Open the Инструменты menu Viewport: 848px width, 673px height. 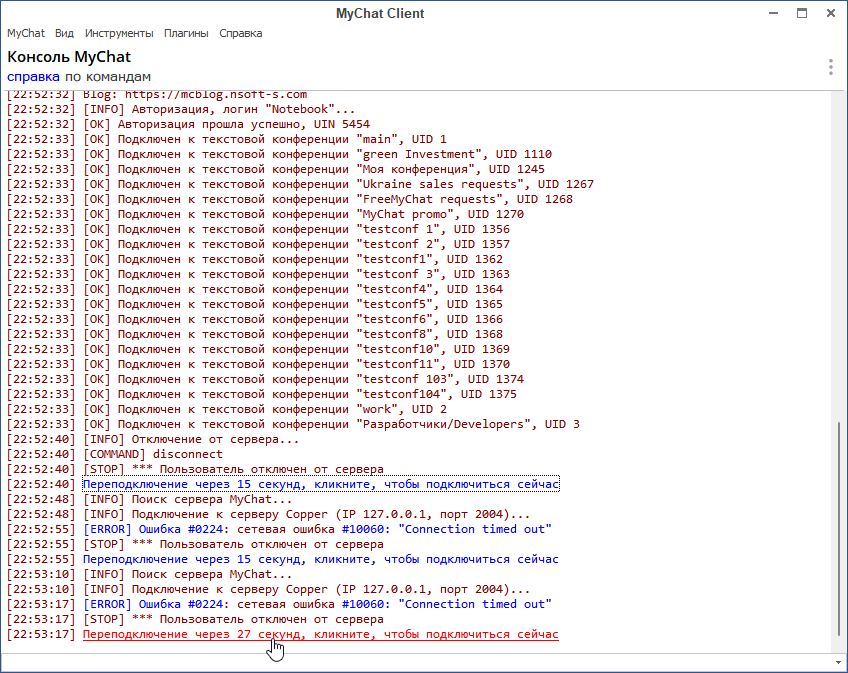[119, 34]
